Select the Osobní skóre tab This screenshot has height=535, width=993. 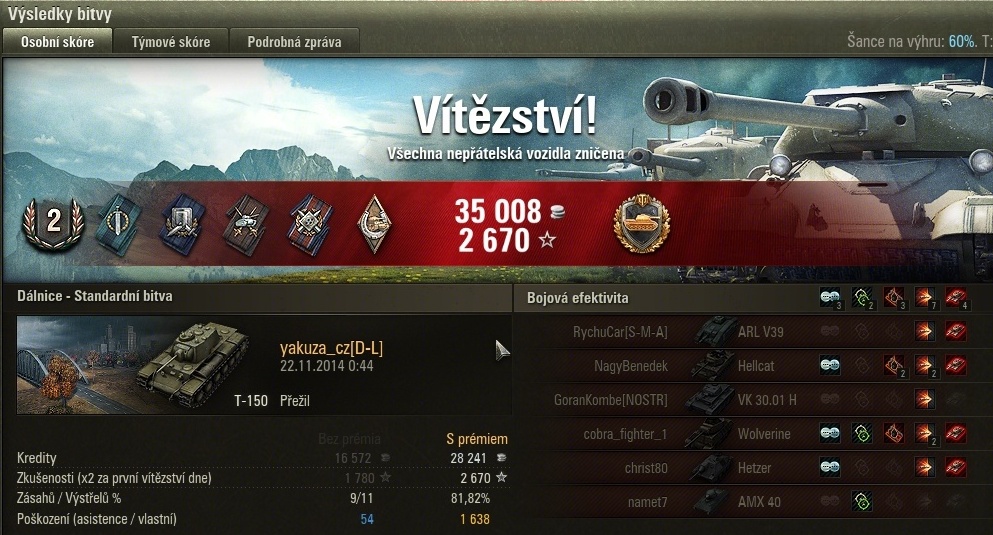pyautogui.click(x=58, y=42)
